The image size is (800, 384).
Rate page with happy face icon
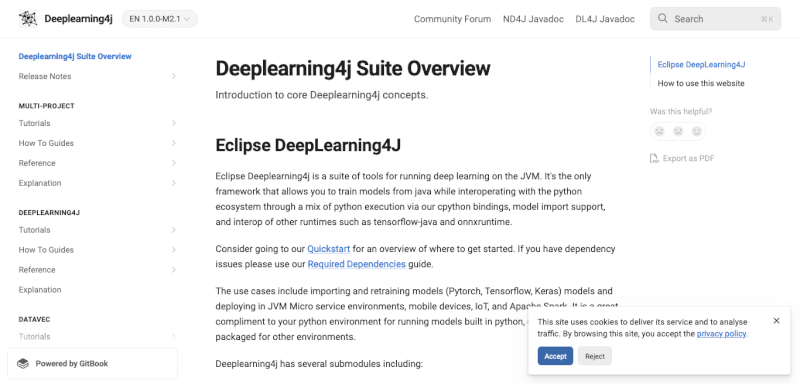pos(697,131)
